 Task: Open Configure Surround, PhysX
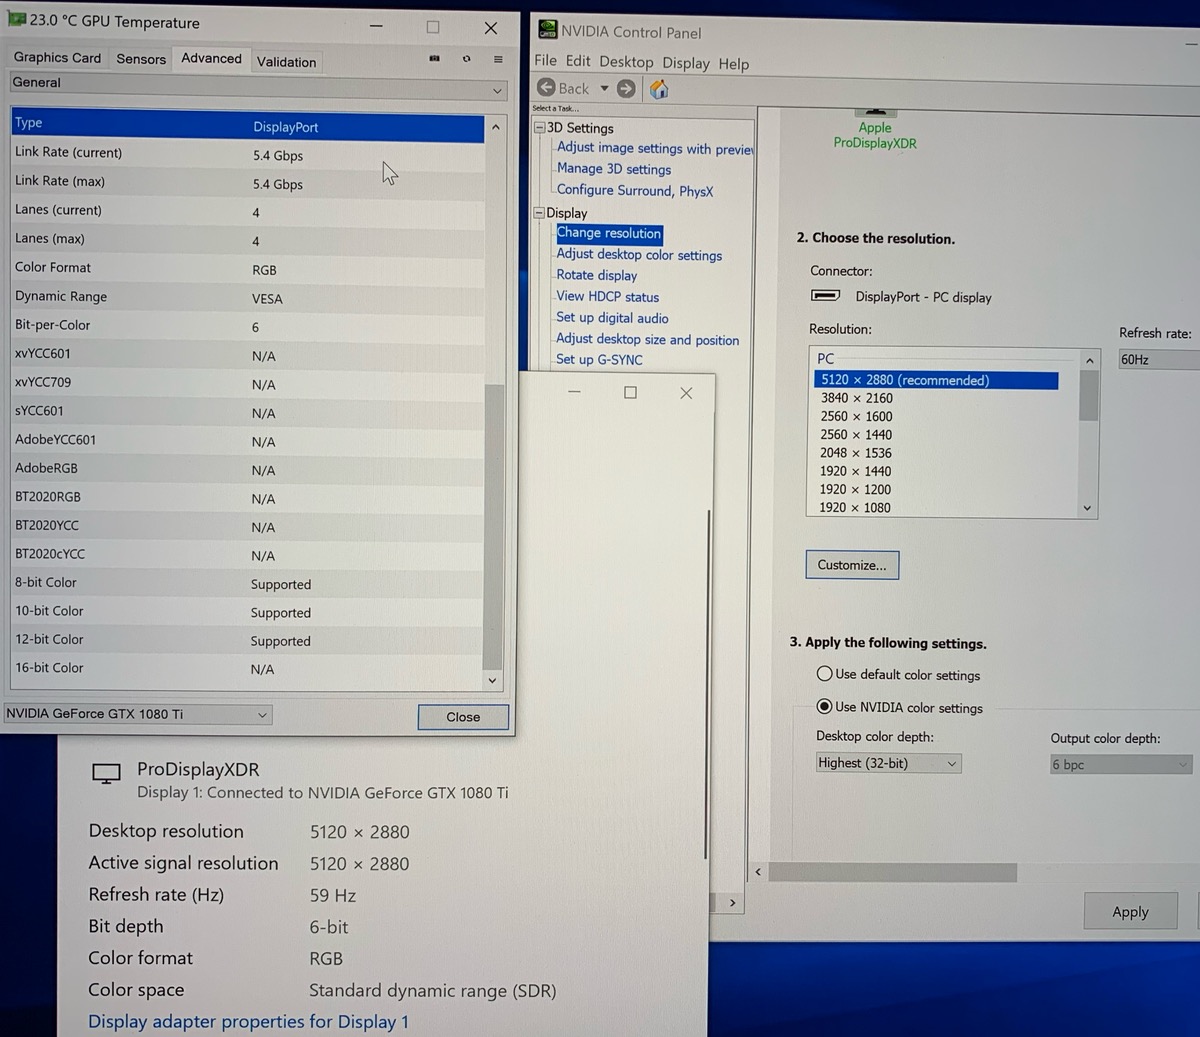[635, 190]
